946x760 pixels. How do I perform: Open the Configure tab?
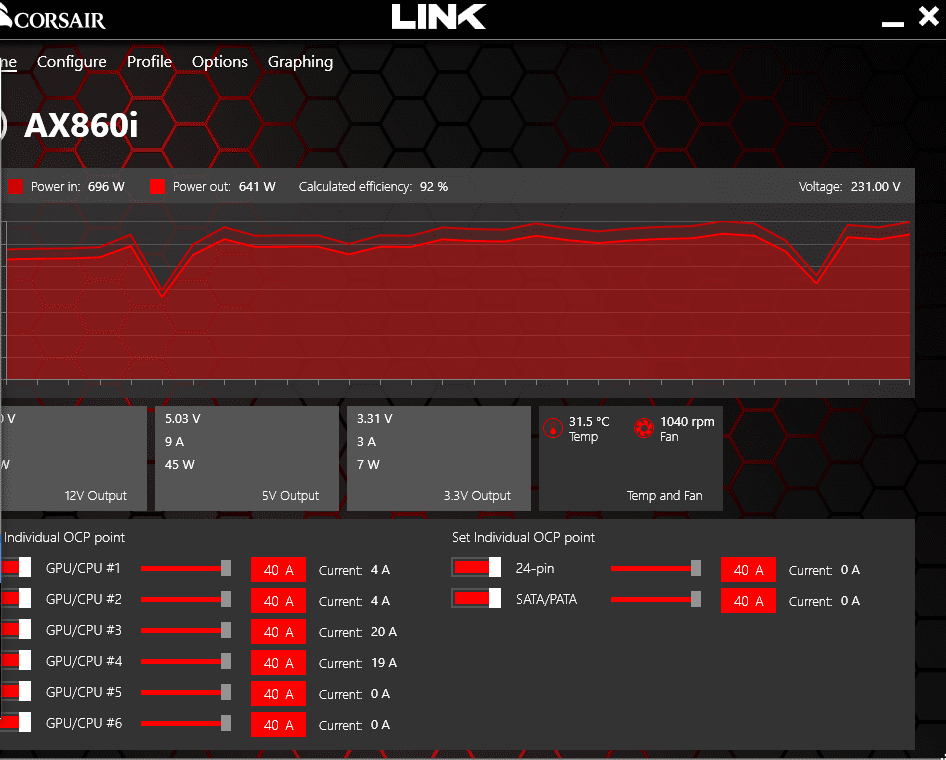click(71, 62)
